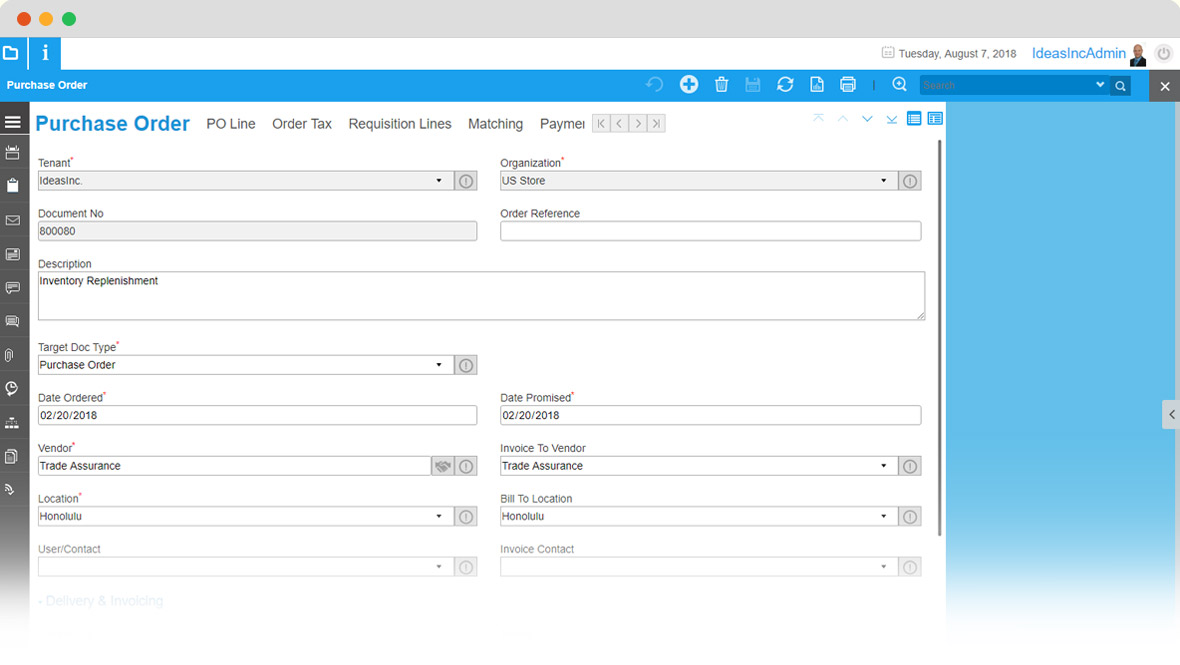Click the Vendor business partner handshake icon

coord(442,466)
